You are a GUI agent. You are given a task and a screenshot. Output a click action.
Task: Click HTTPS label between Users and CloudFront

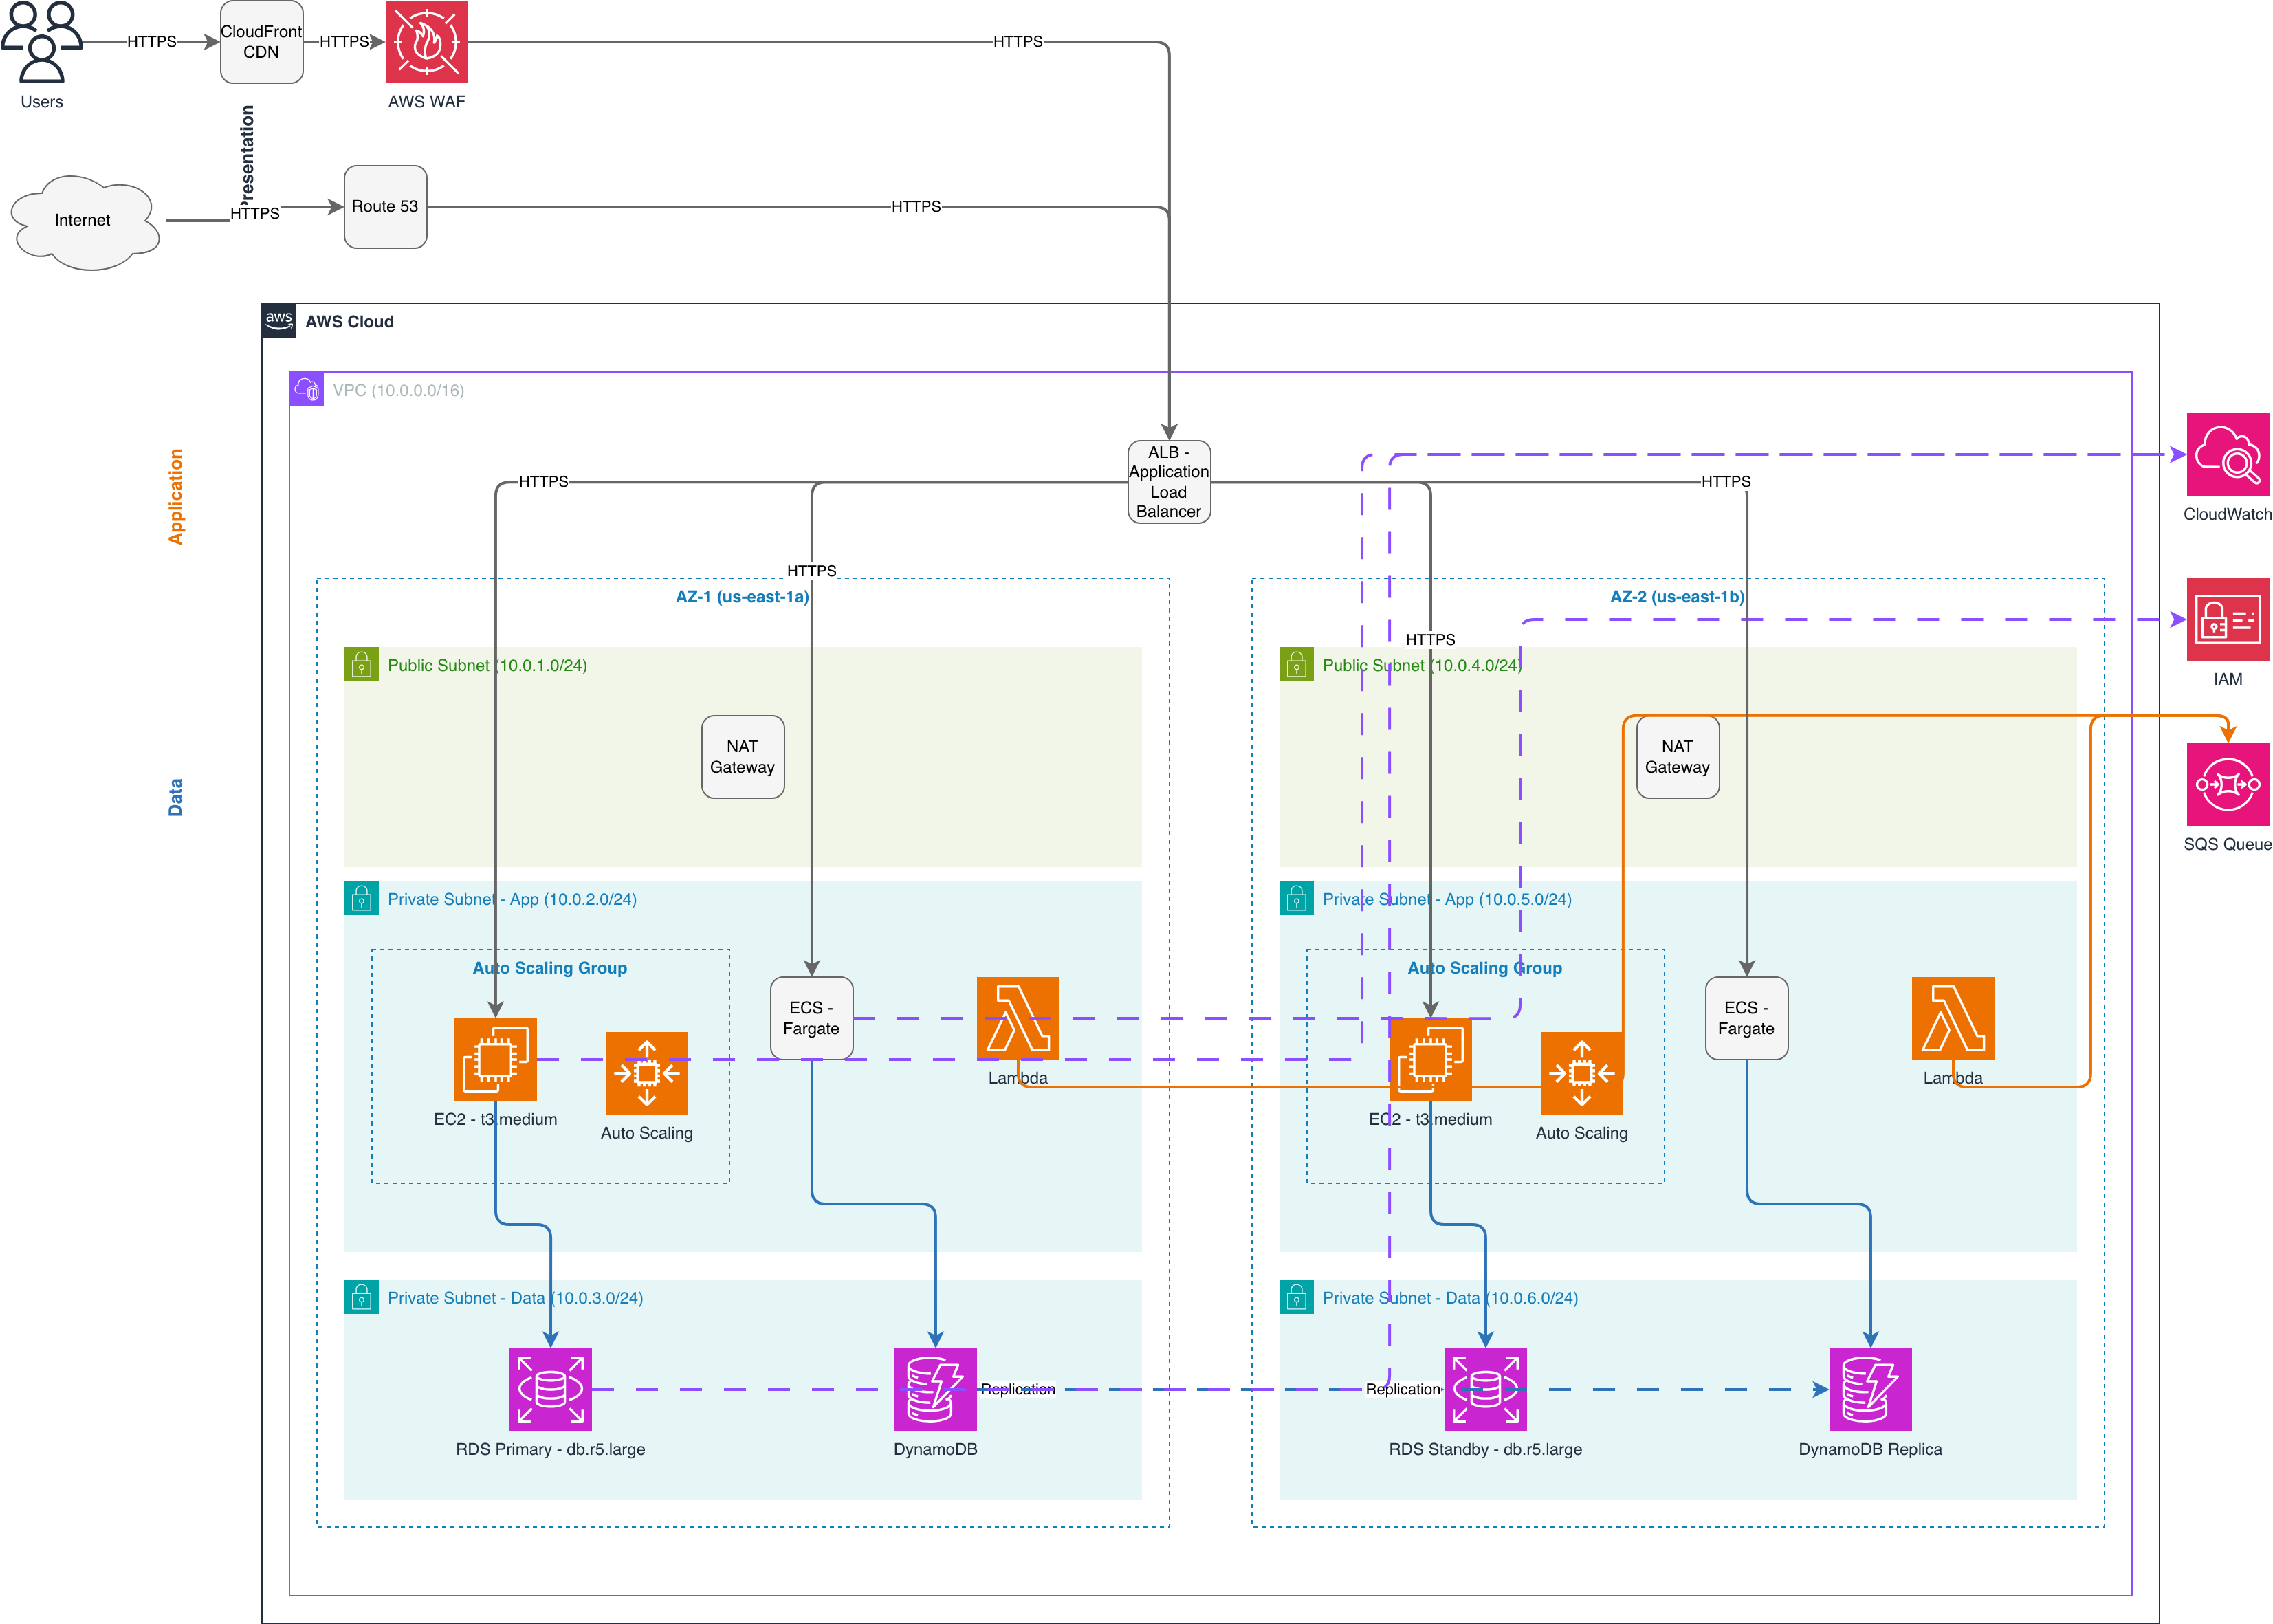152,42
